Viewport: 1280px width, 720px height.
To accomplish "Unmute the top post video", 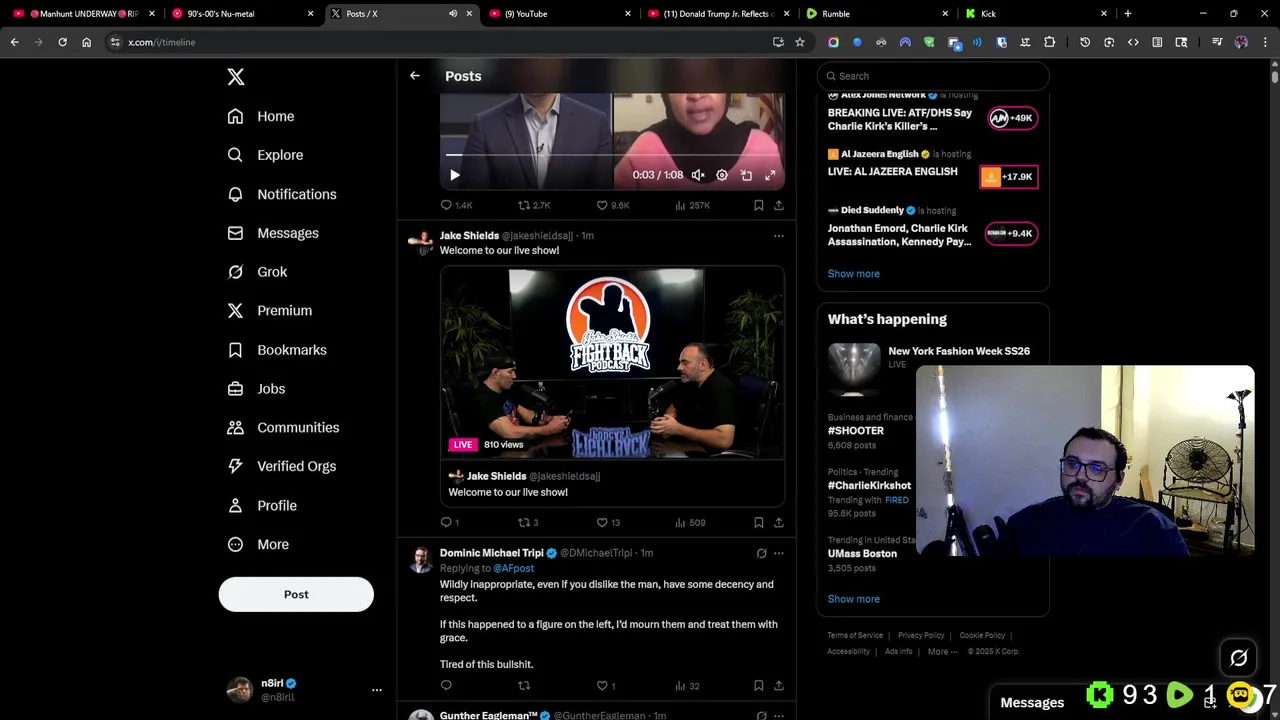I will coord(698,175).
